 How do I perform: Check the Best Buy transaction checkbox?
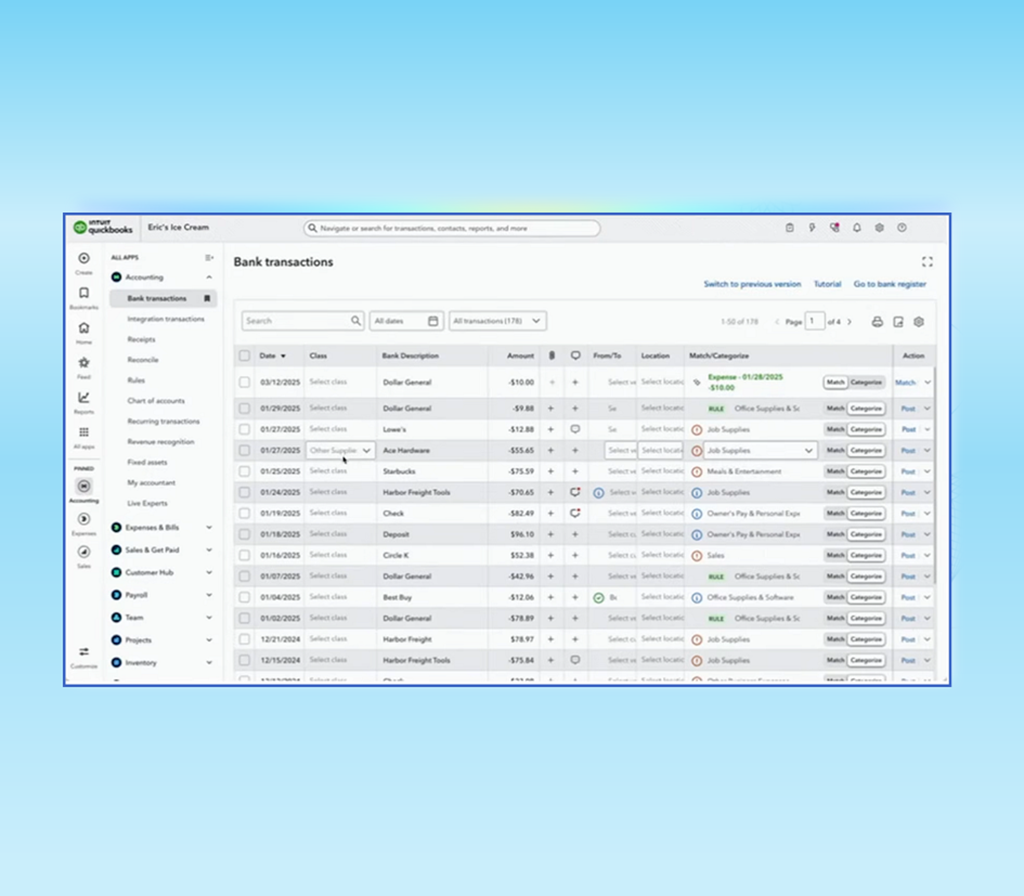pos(244,598)
